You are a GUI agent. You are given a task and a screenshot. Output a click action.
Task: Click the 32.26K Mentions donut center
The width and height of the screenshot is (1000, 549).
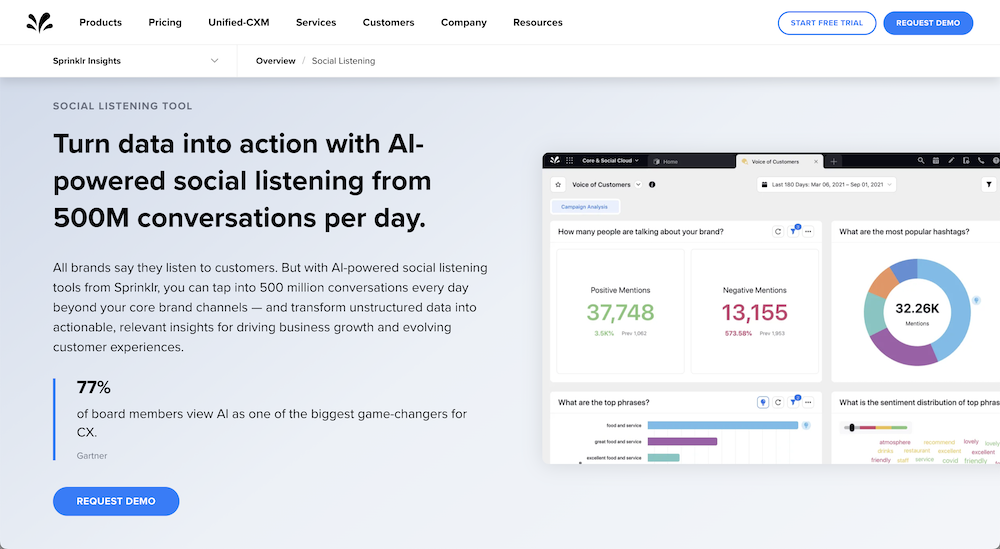point(917,312)
